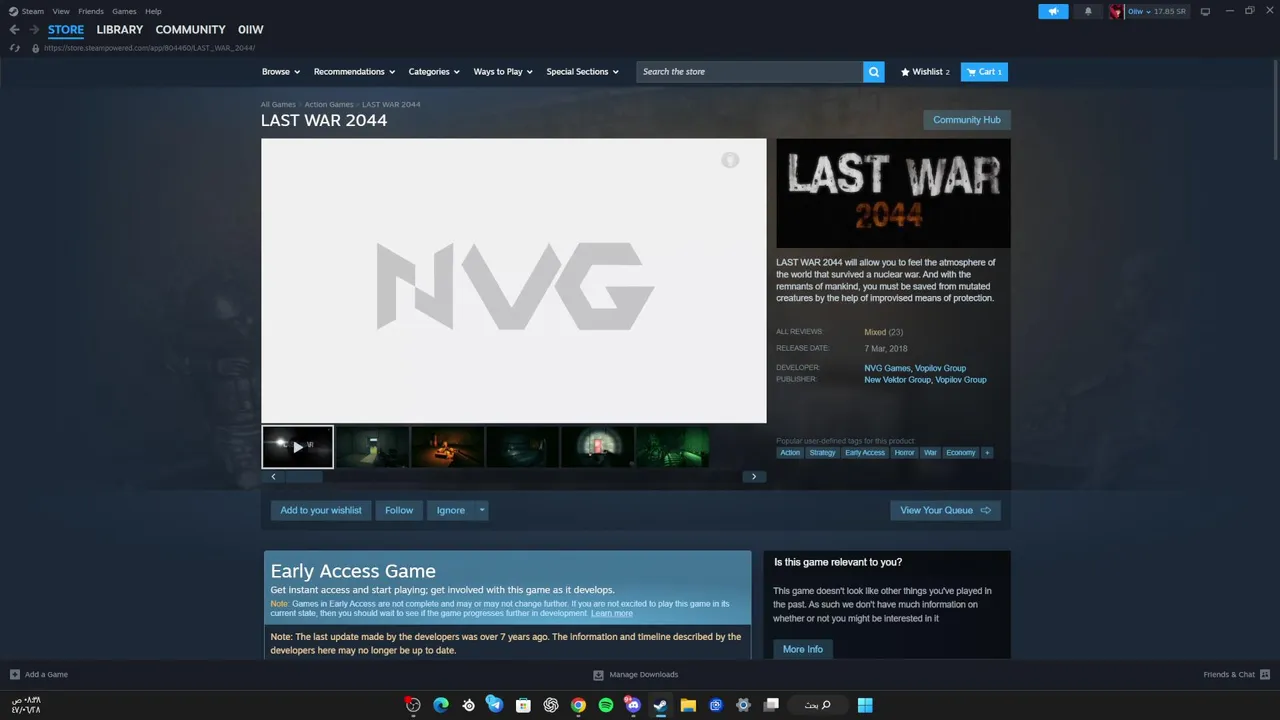Screen dimensions: 1280x720
Task: Click the Early Access tag
Action: point(865,453)
